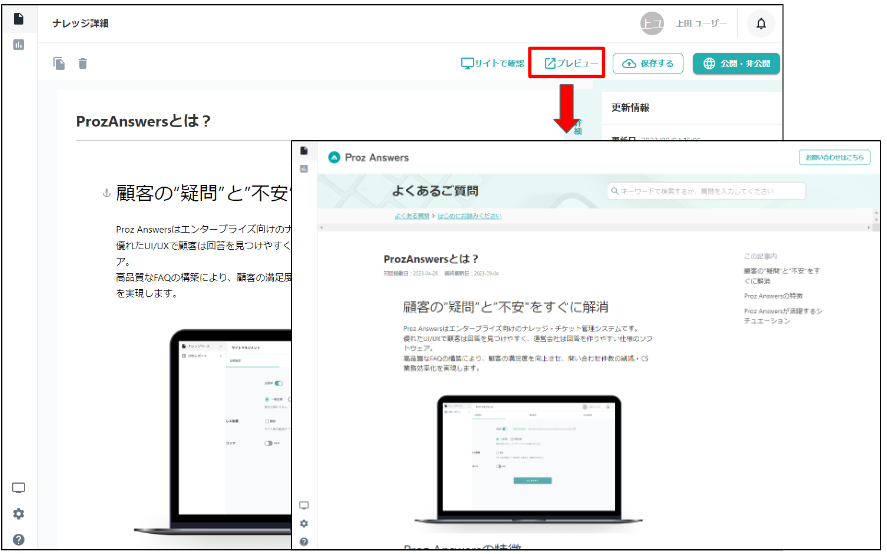Click よくあるご質問 heading in preview
The height and width of the screenshot is (554, 887).
tap(435, 191)
